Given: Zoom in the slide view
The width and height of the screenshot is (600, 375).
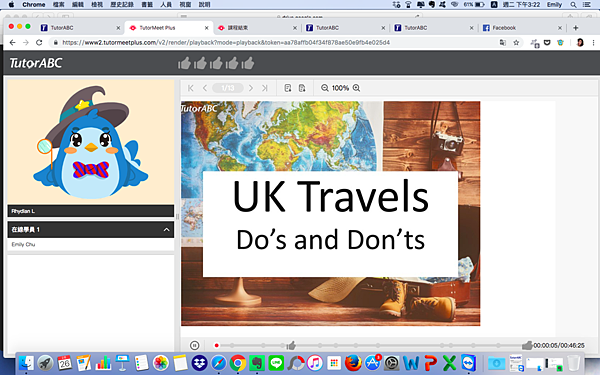Looking at the screenshot, I should (356, 88).
